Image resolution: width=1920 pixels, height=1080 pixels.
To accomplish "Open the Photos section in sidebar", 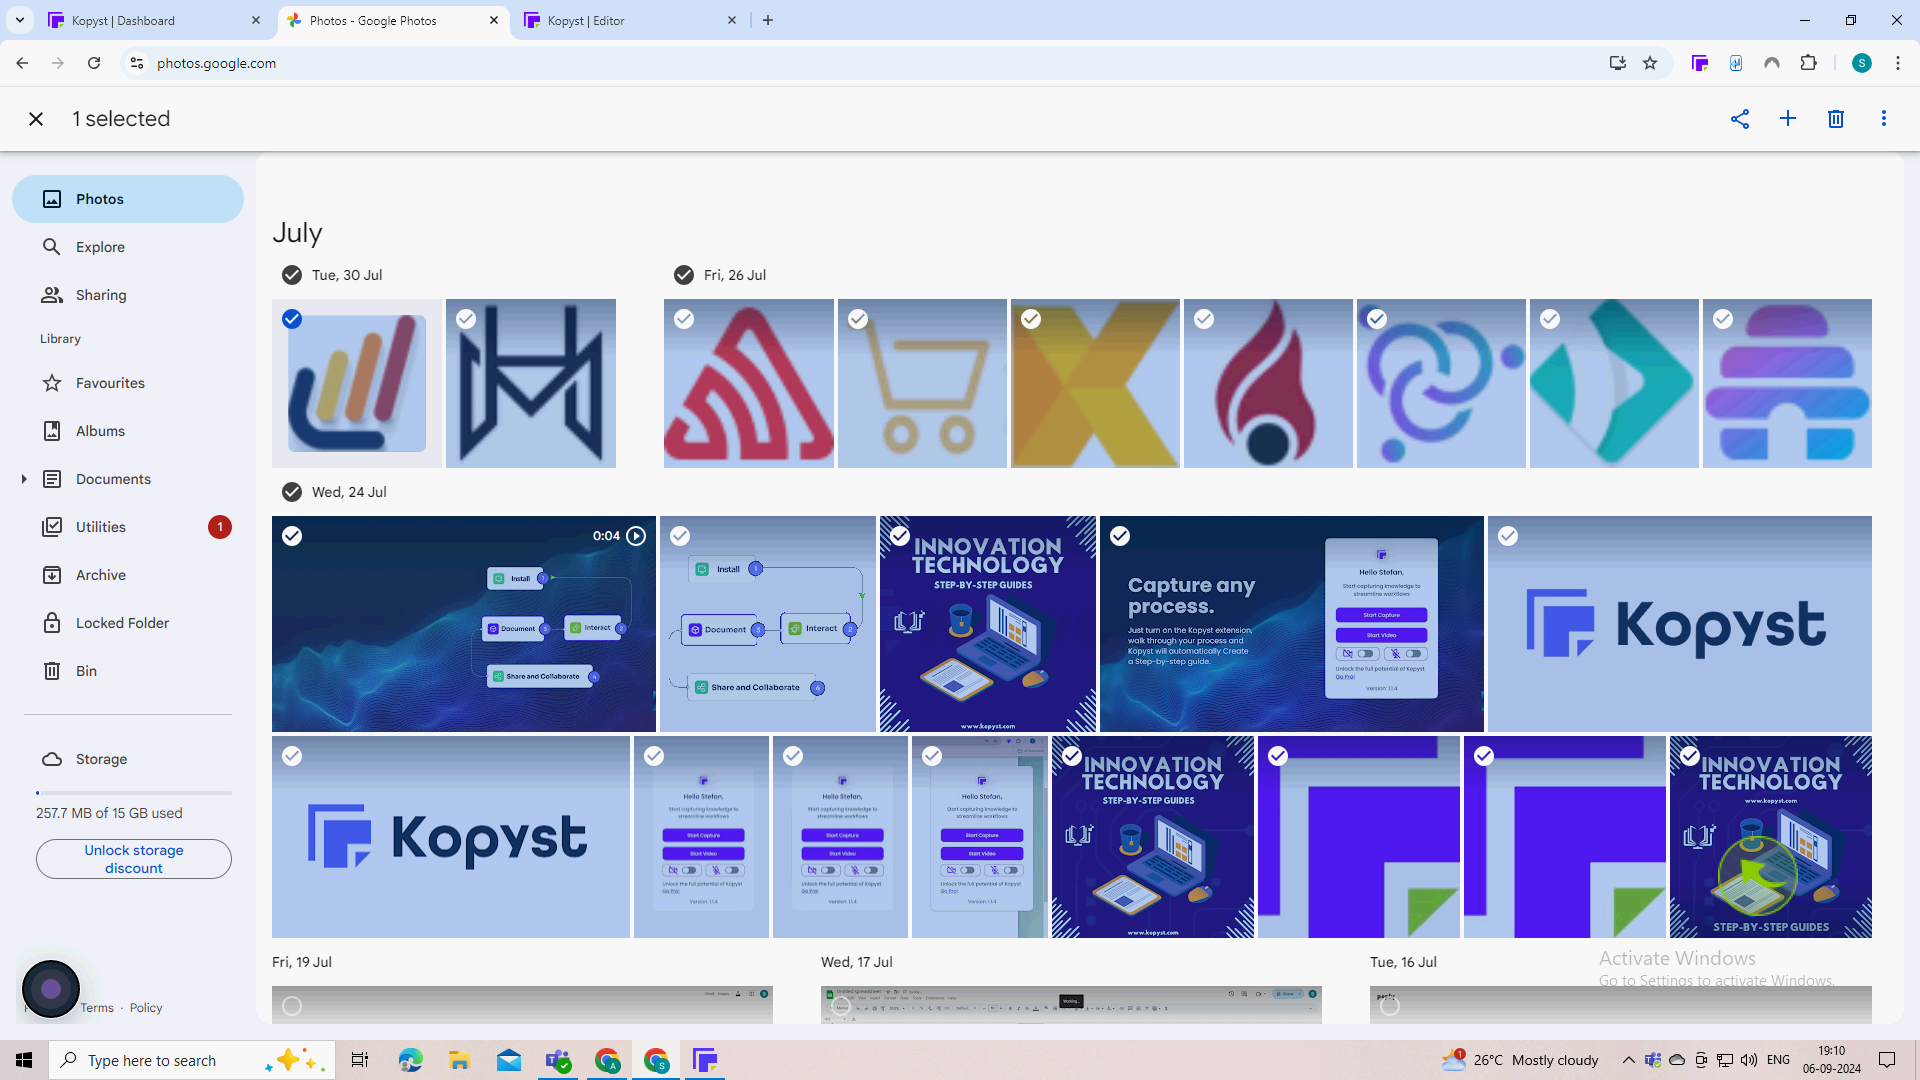I will coord(128,199).
